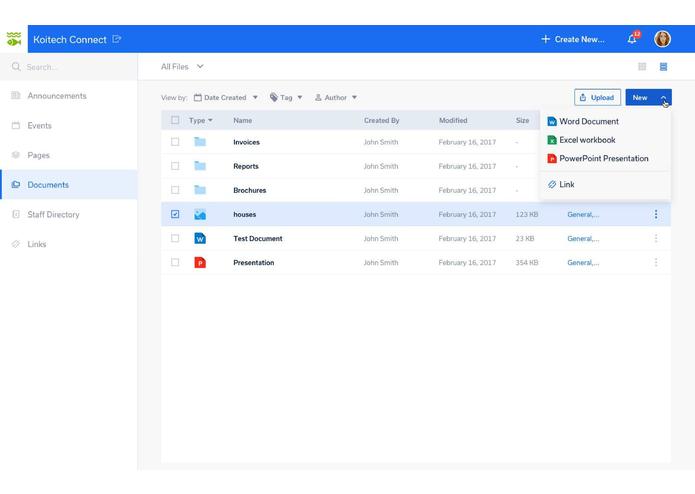Open the Reports folder name
695x494 pixels.
point(246,166)
